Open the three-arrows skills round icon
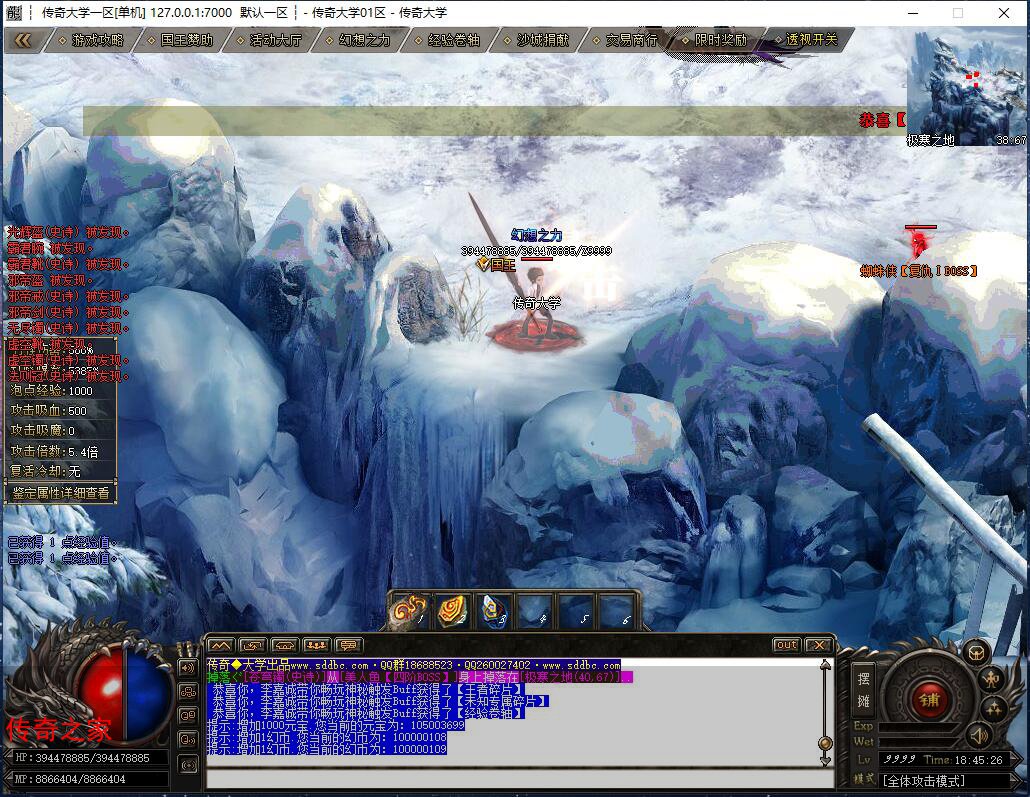The height and width of the screenshot is (797, 1030). 993,708
